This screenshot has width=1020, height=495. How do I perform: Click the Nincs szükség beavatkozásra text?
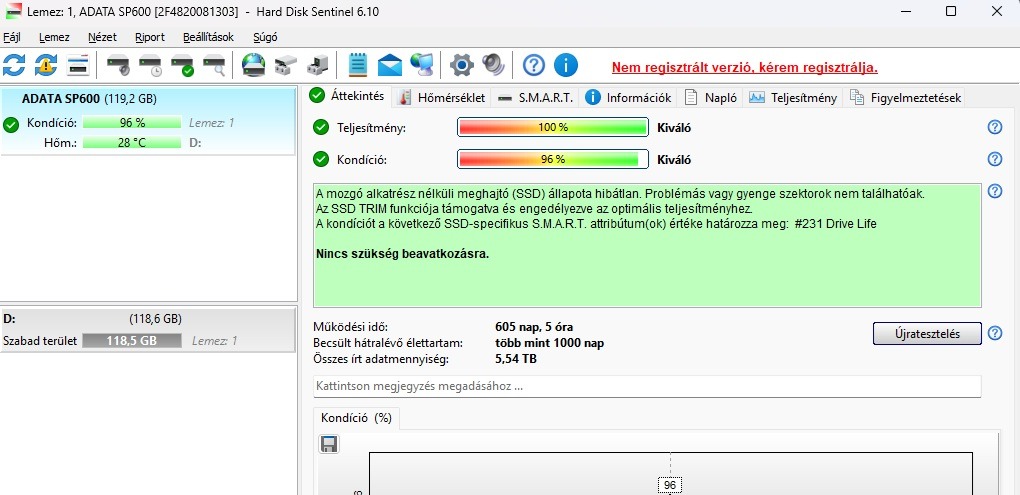(403, 254)
